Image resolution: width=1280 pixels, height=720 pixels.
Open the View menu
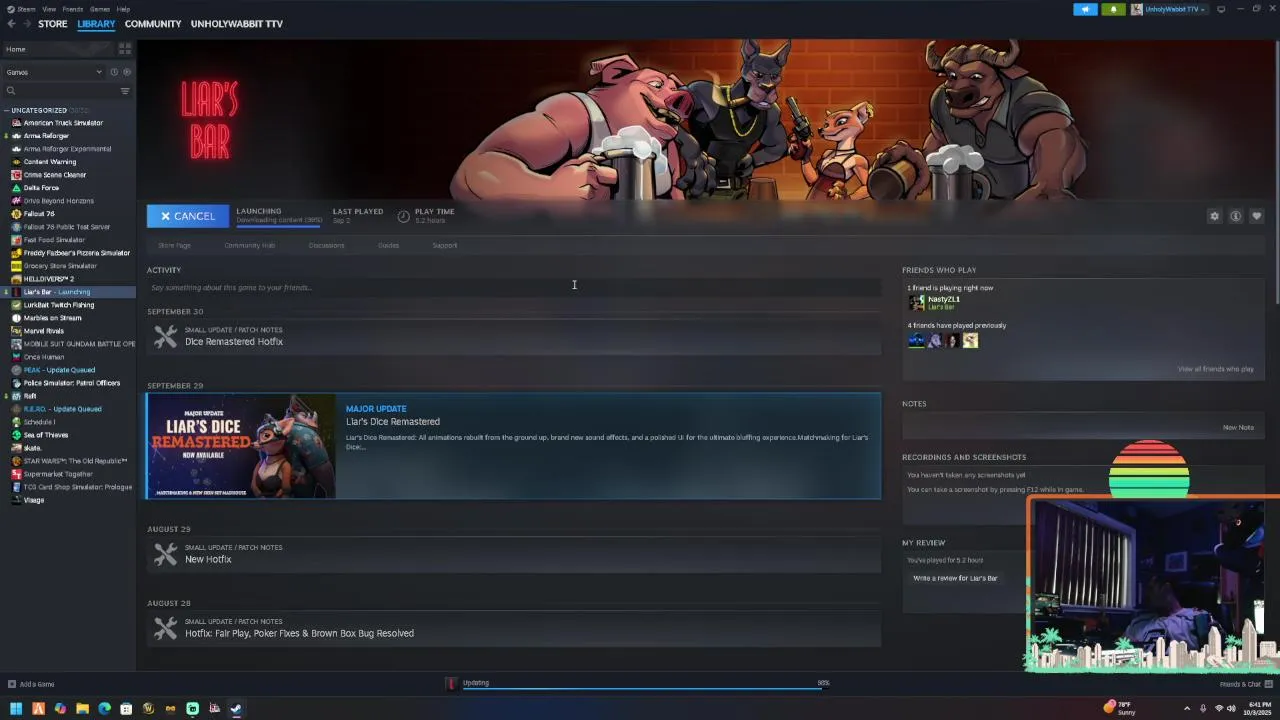49,9
